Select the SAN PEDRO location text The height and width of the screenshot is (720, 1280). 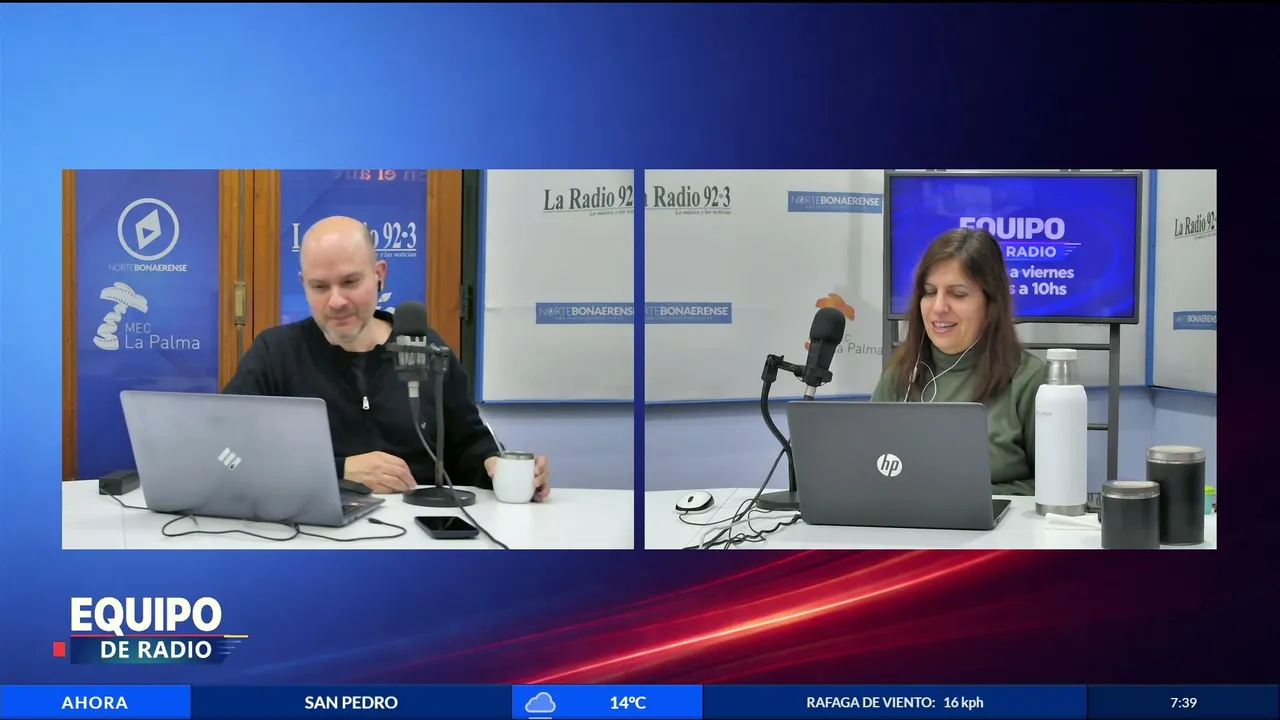click(x=351, y=703)
